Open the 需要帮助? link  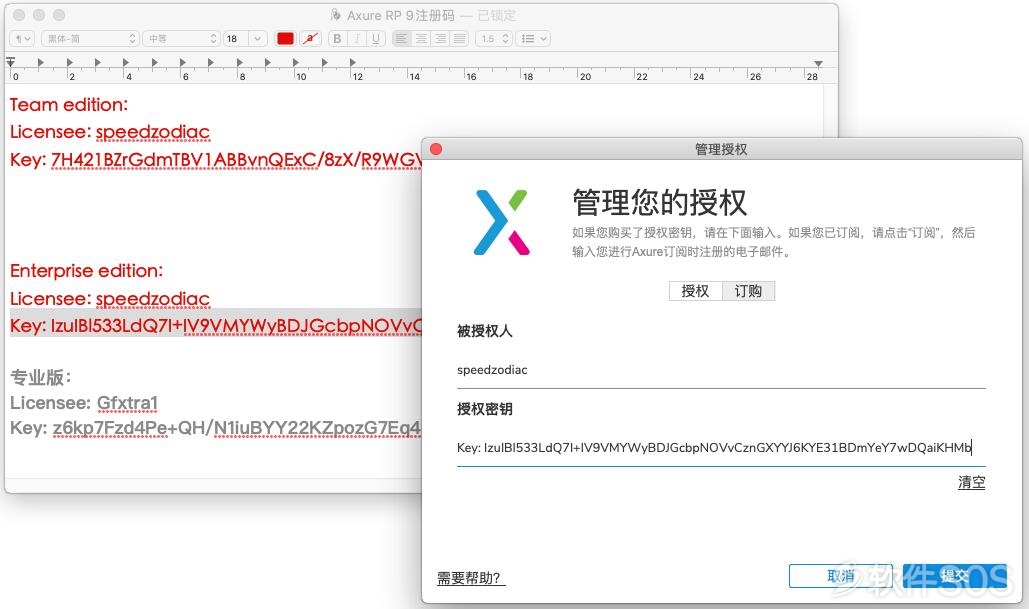pos(469,578)
